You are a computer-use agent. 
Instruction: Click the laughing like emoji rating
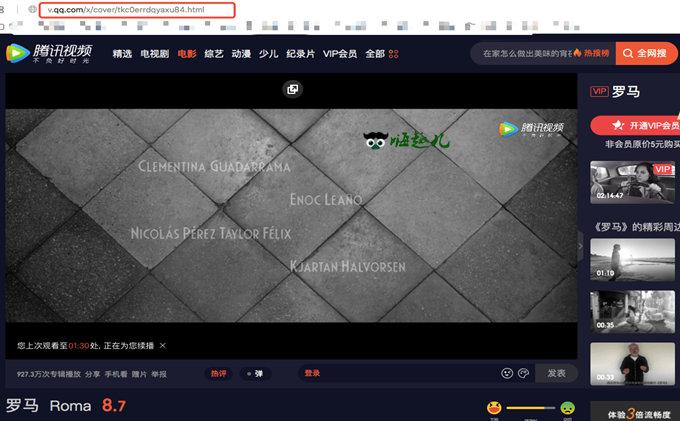click(494, 408)
